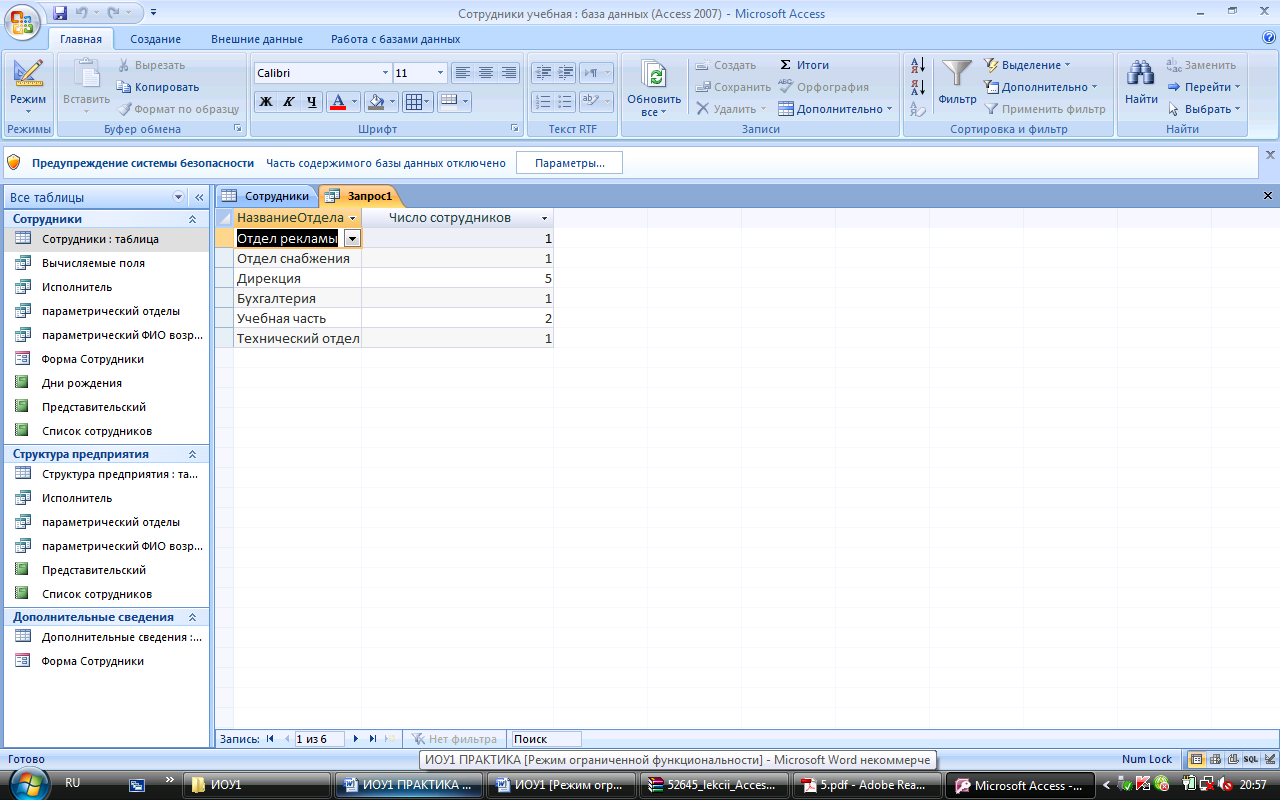Clear all sorts icon
1280x800 pixels.
click(918, 109)
